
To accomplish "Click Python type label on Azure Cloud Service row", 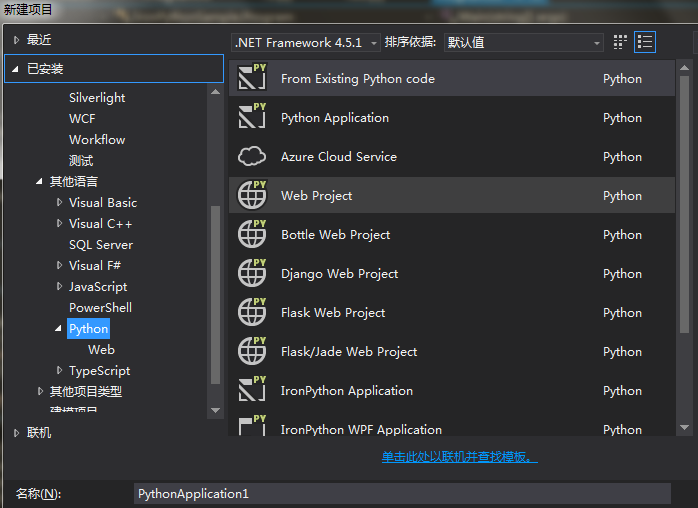I will (622, 157).
